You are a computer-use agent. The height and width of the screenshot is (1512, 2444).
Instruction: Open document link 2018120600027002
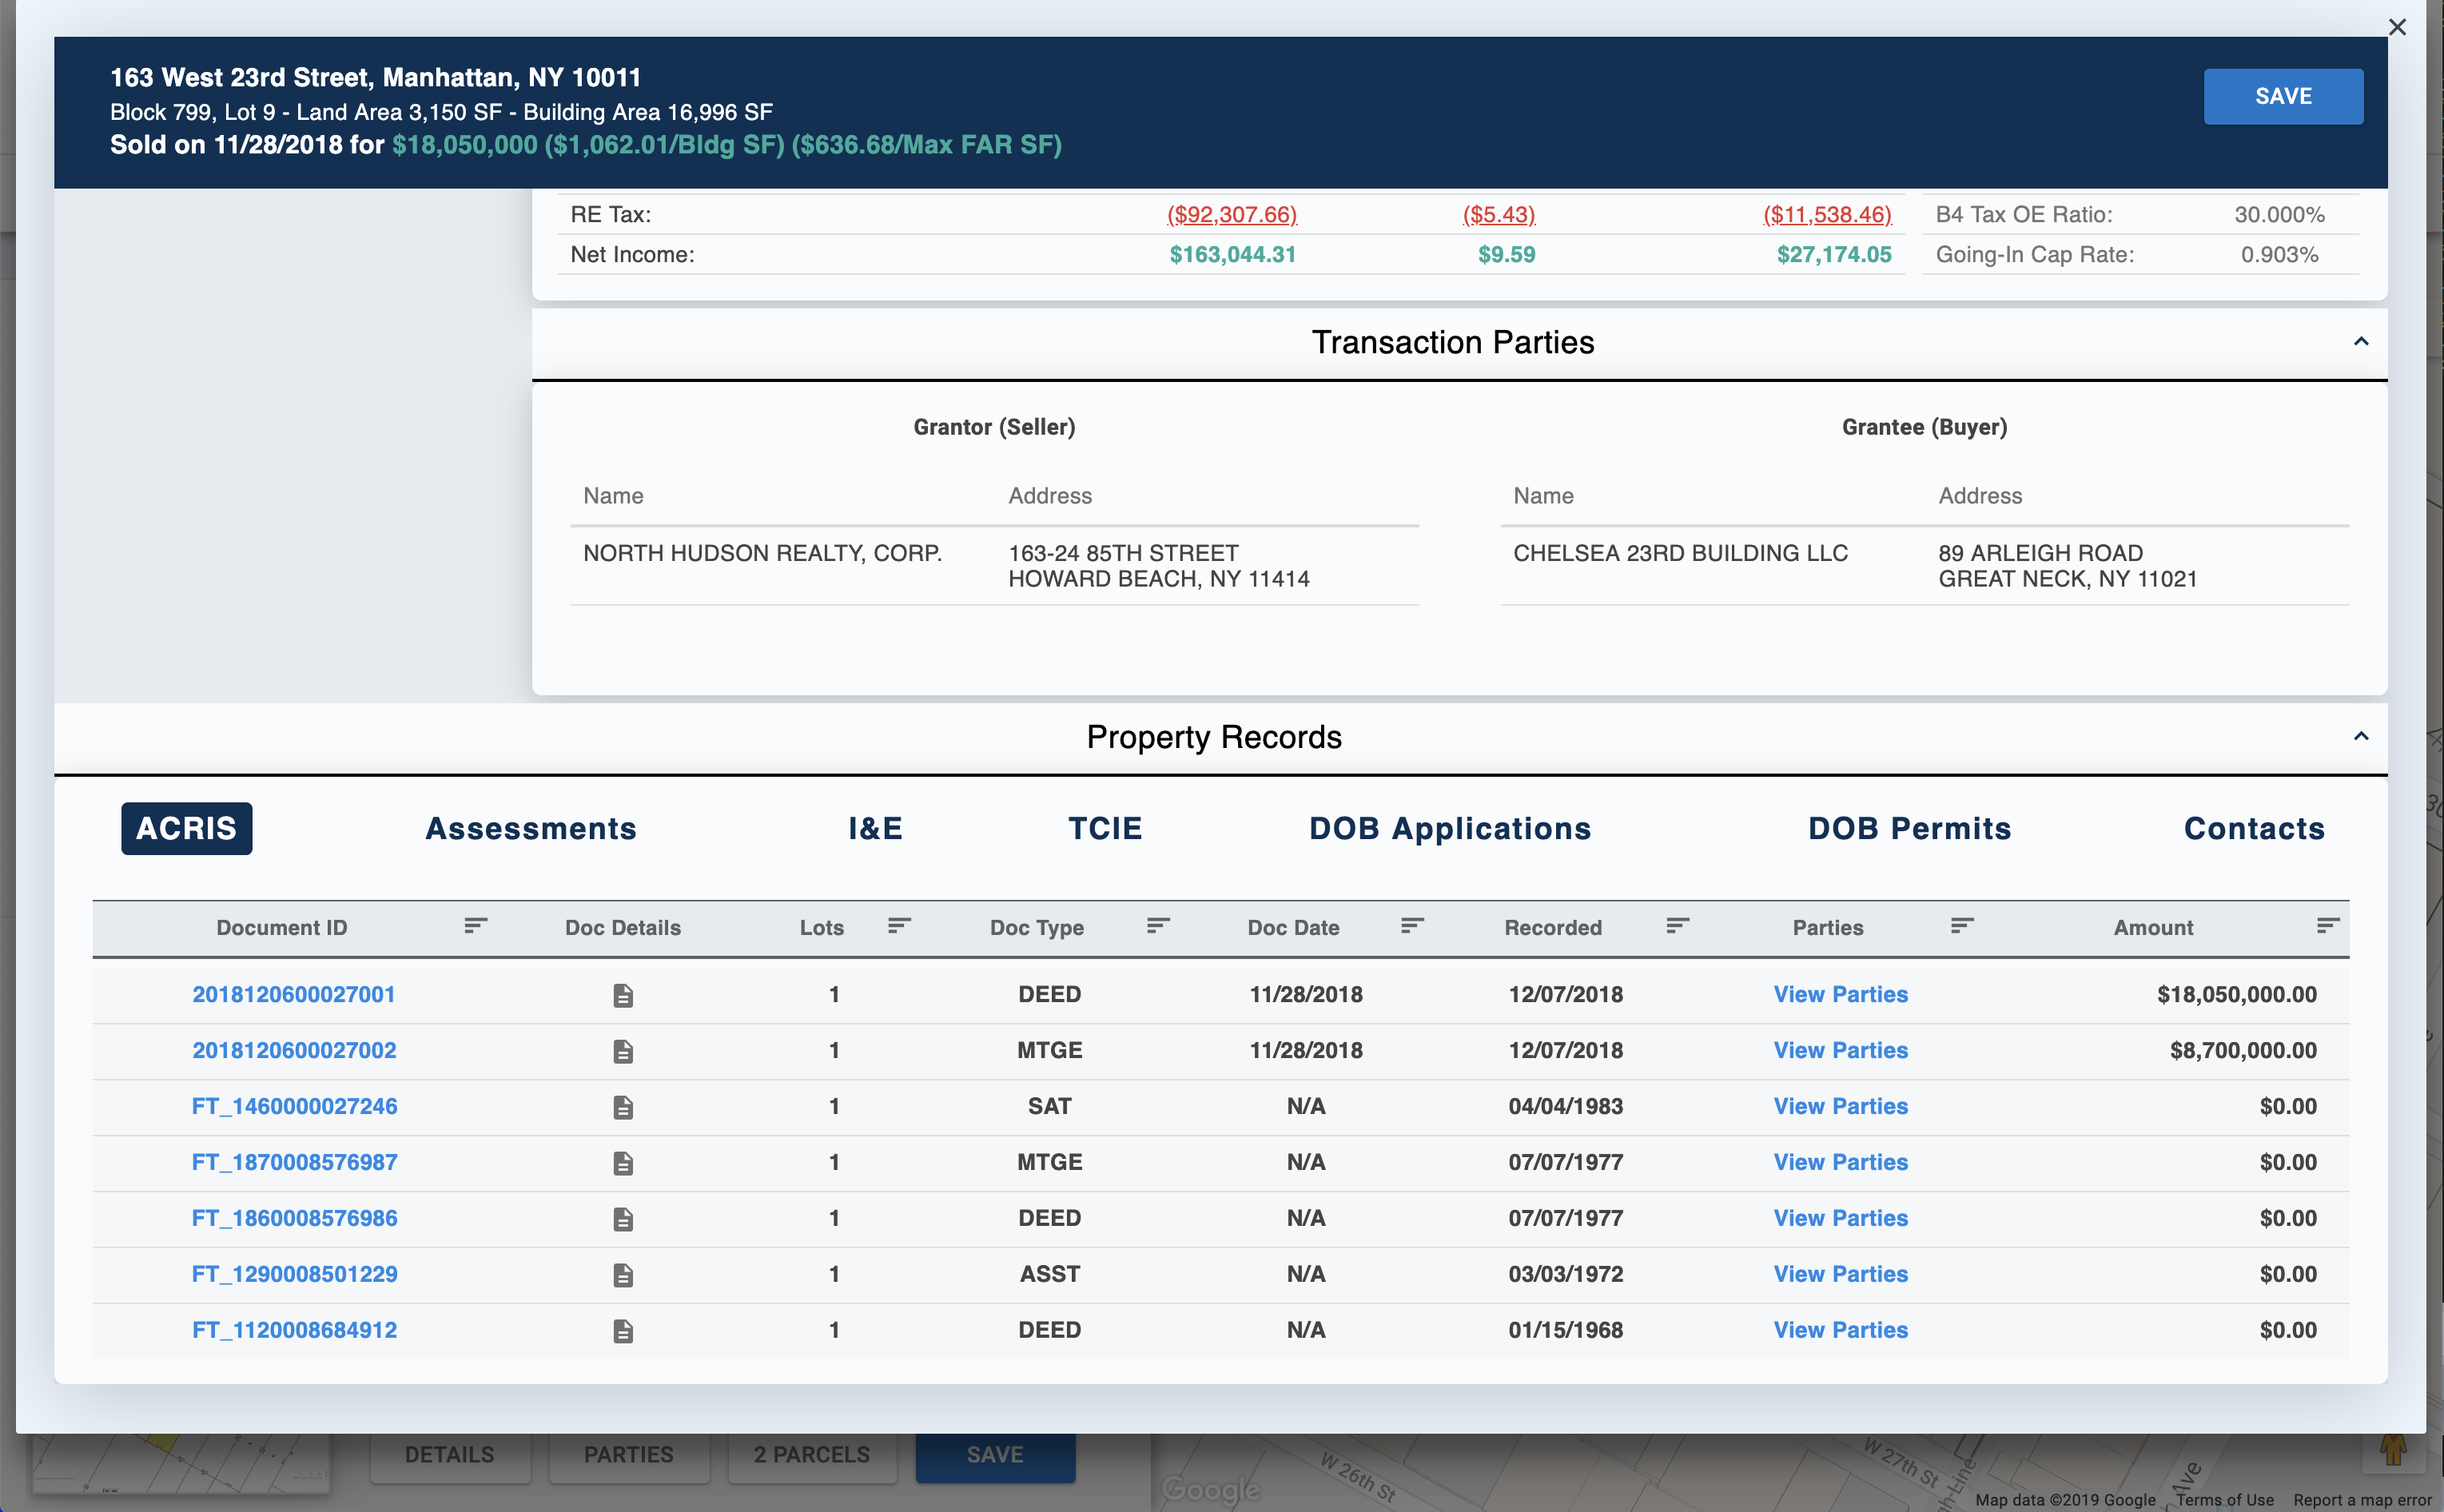pyautogui.click(x=294, y=1050)
